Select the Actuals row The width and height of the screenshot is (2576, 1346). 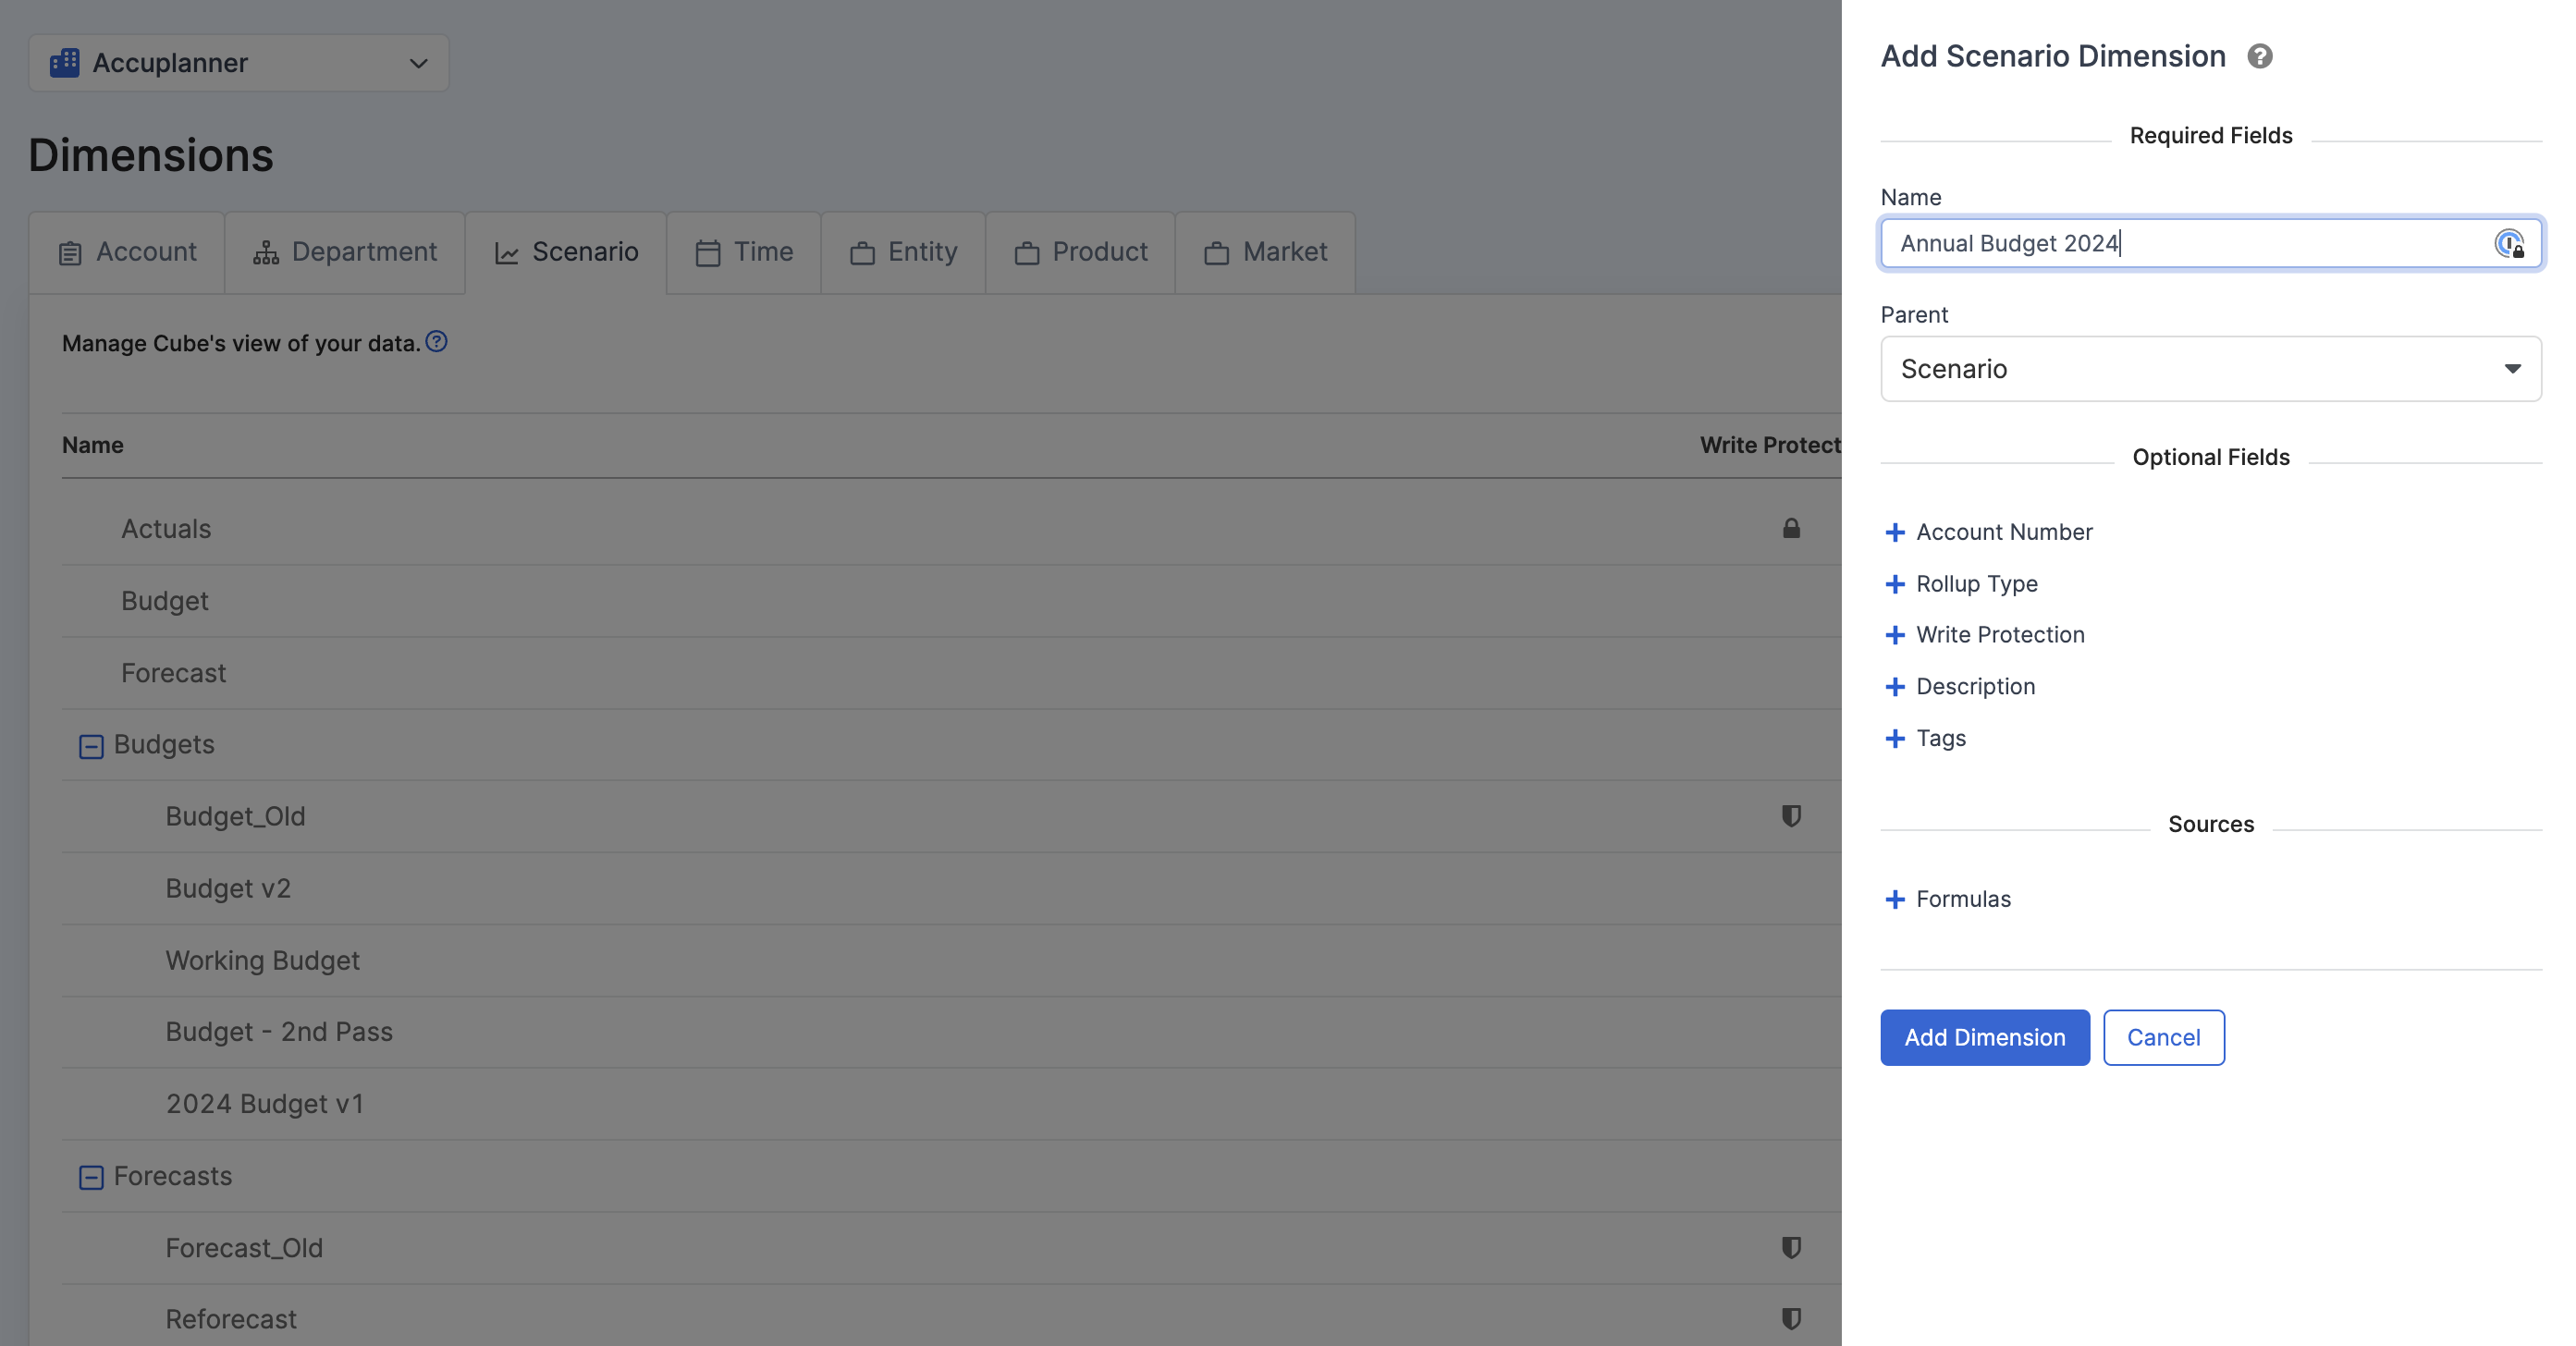pos(951,529)
